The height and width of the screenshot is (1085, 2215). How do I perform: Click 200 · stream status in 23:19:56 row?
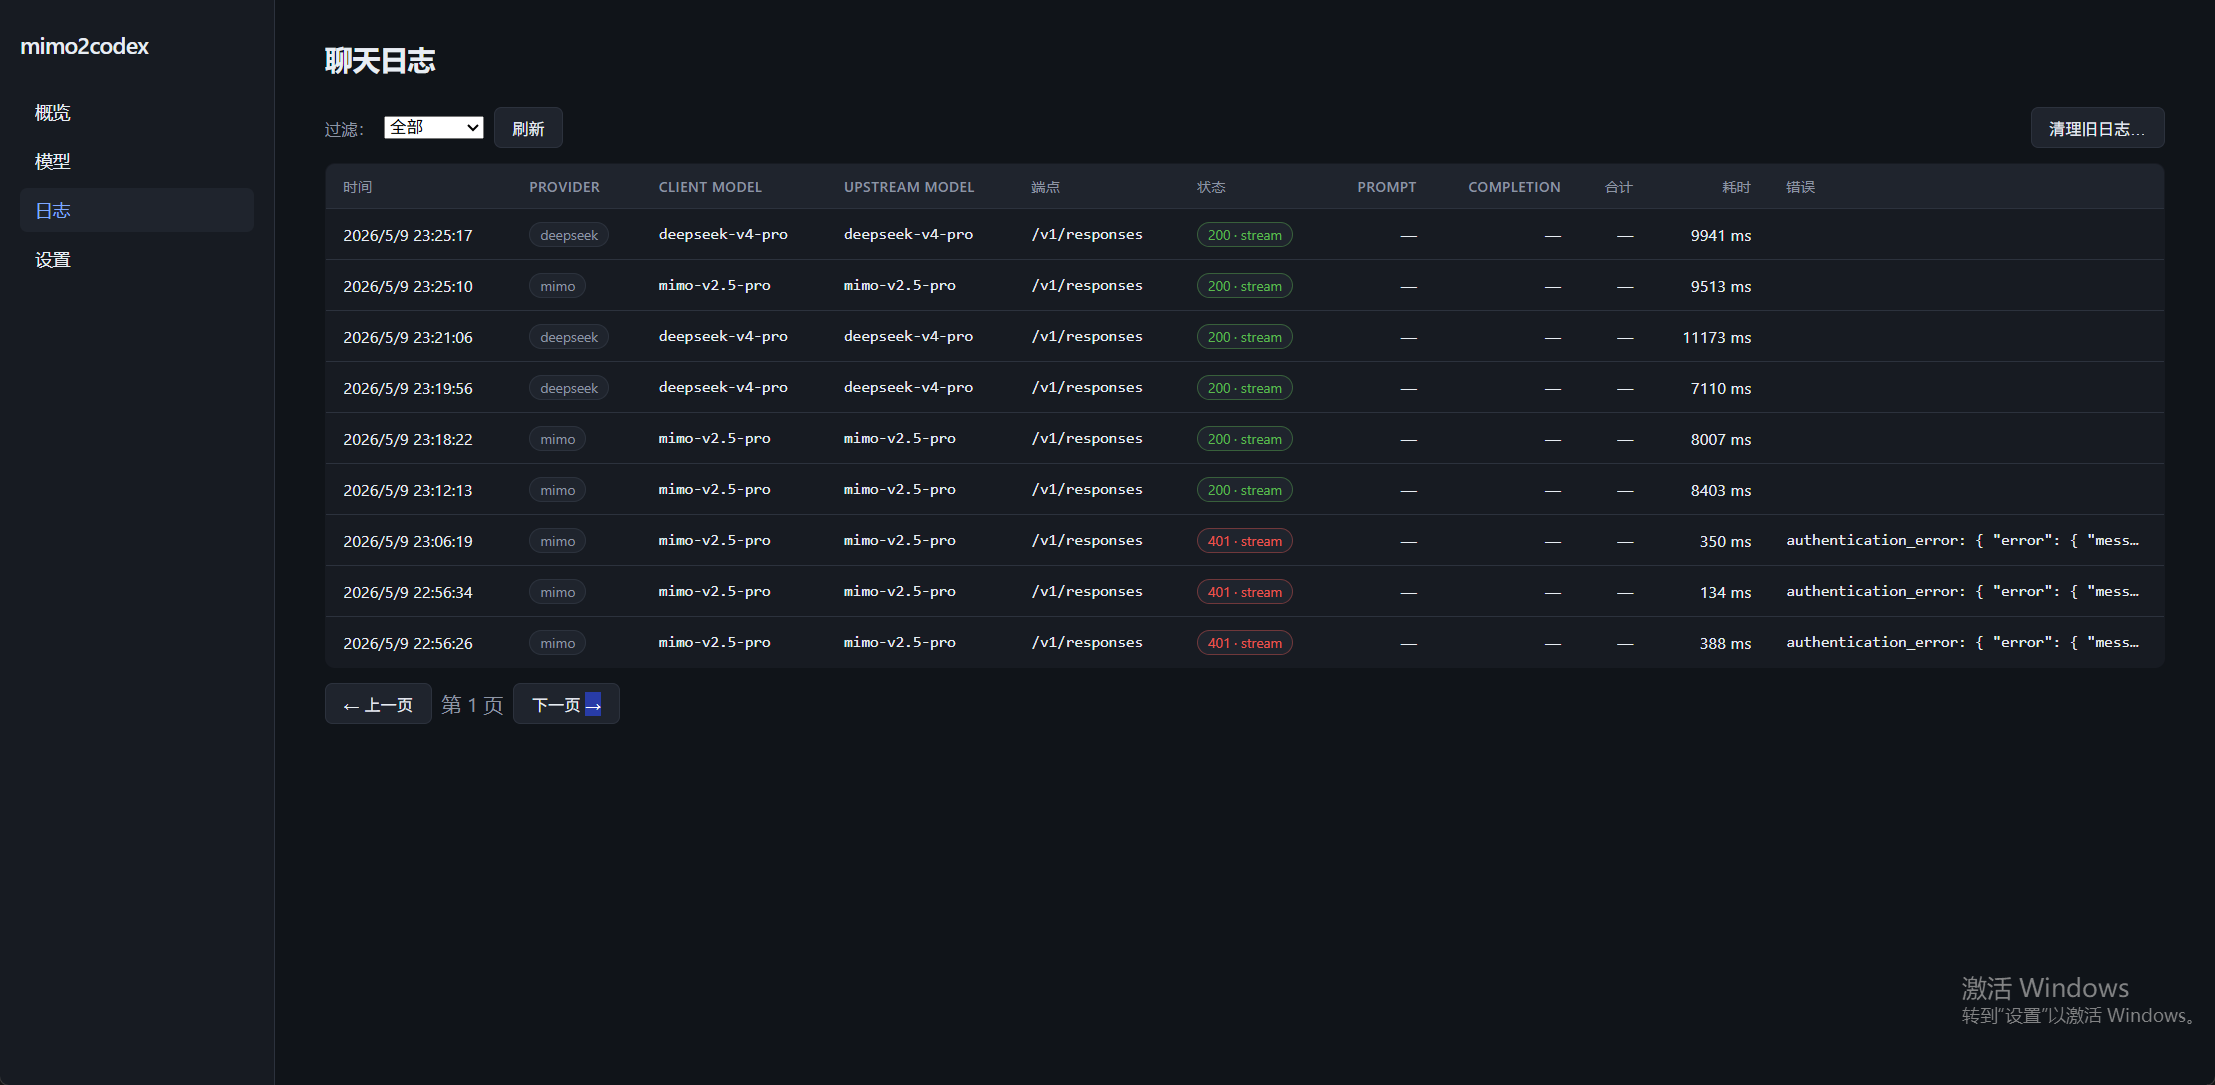pyautogui.click(x=1245, y=388)
